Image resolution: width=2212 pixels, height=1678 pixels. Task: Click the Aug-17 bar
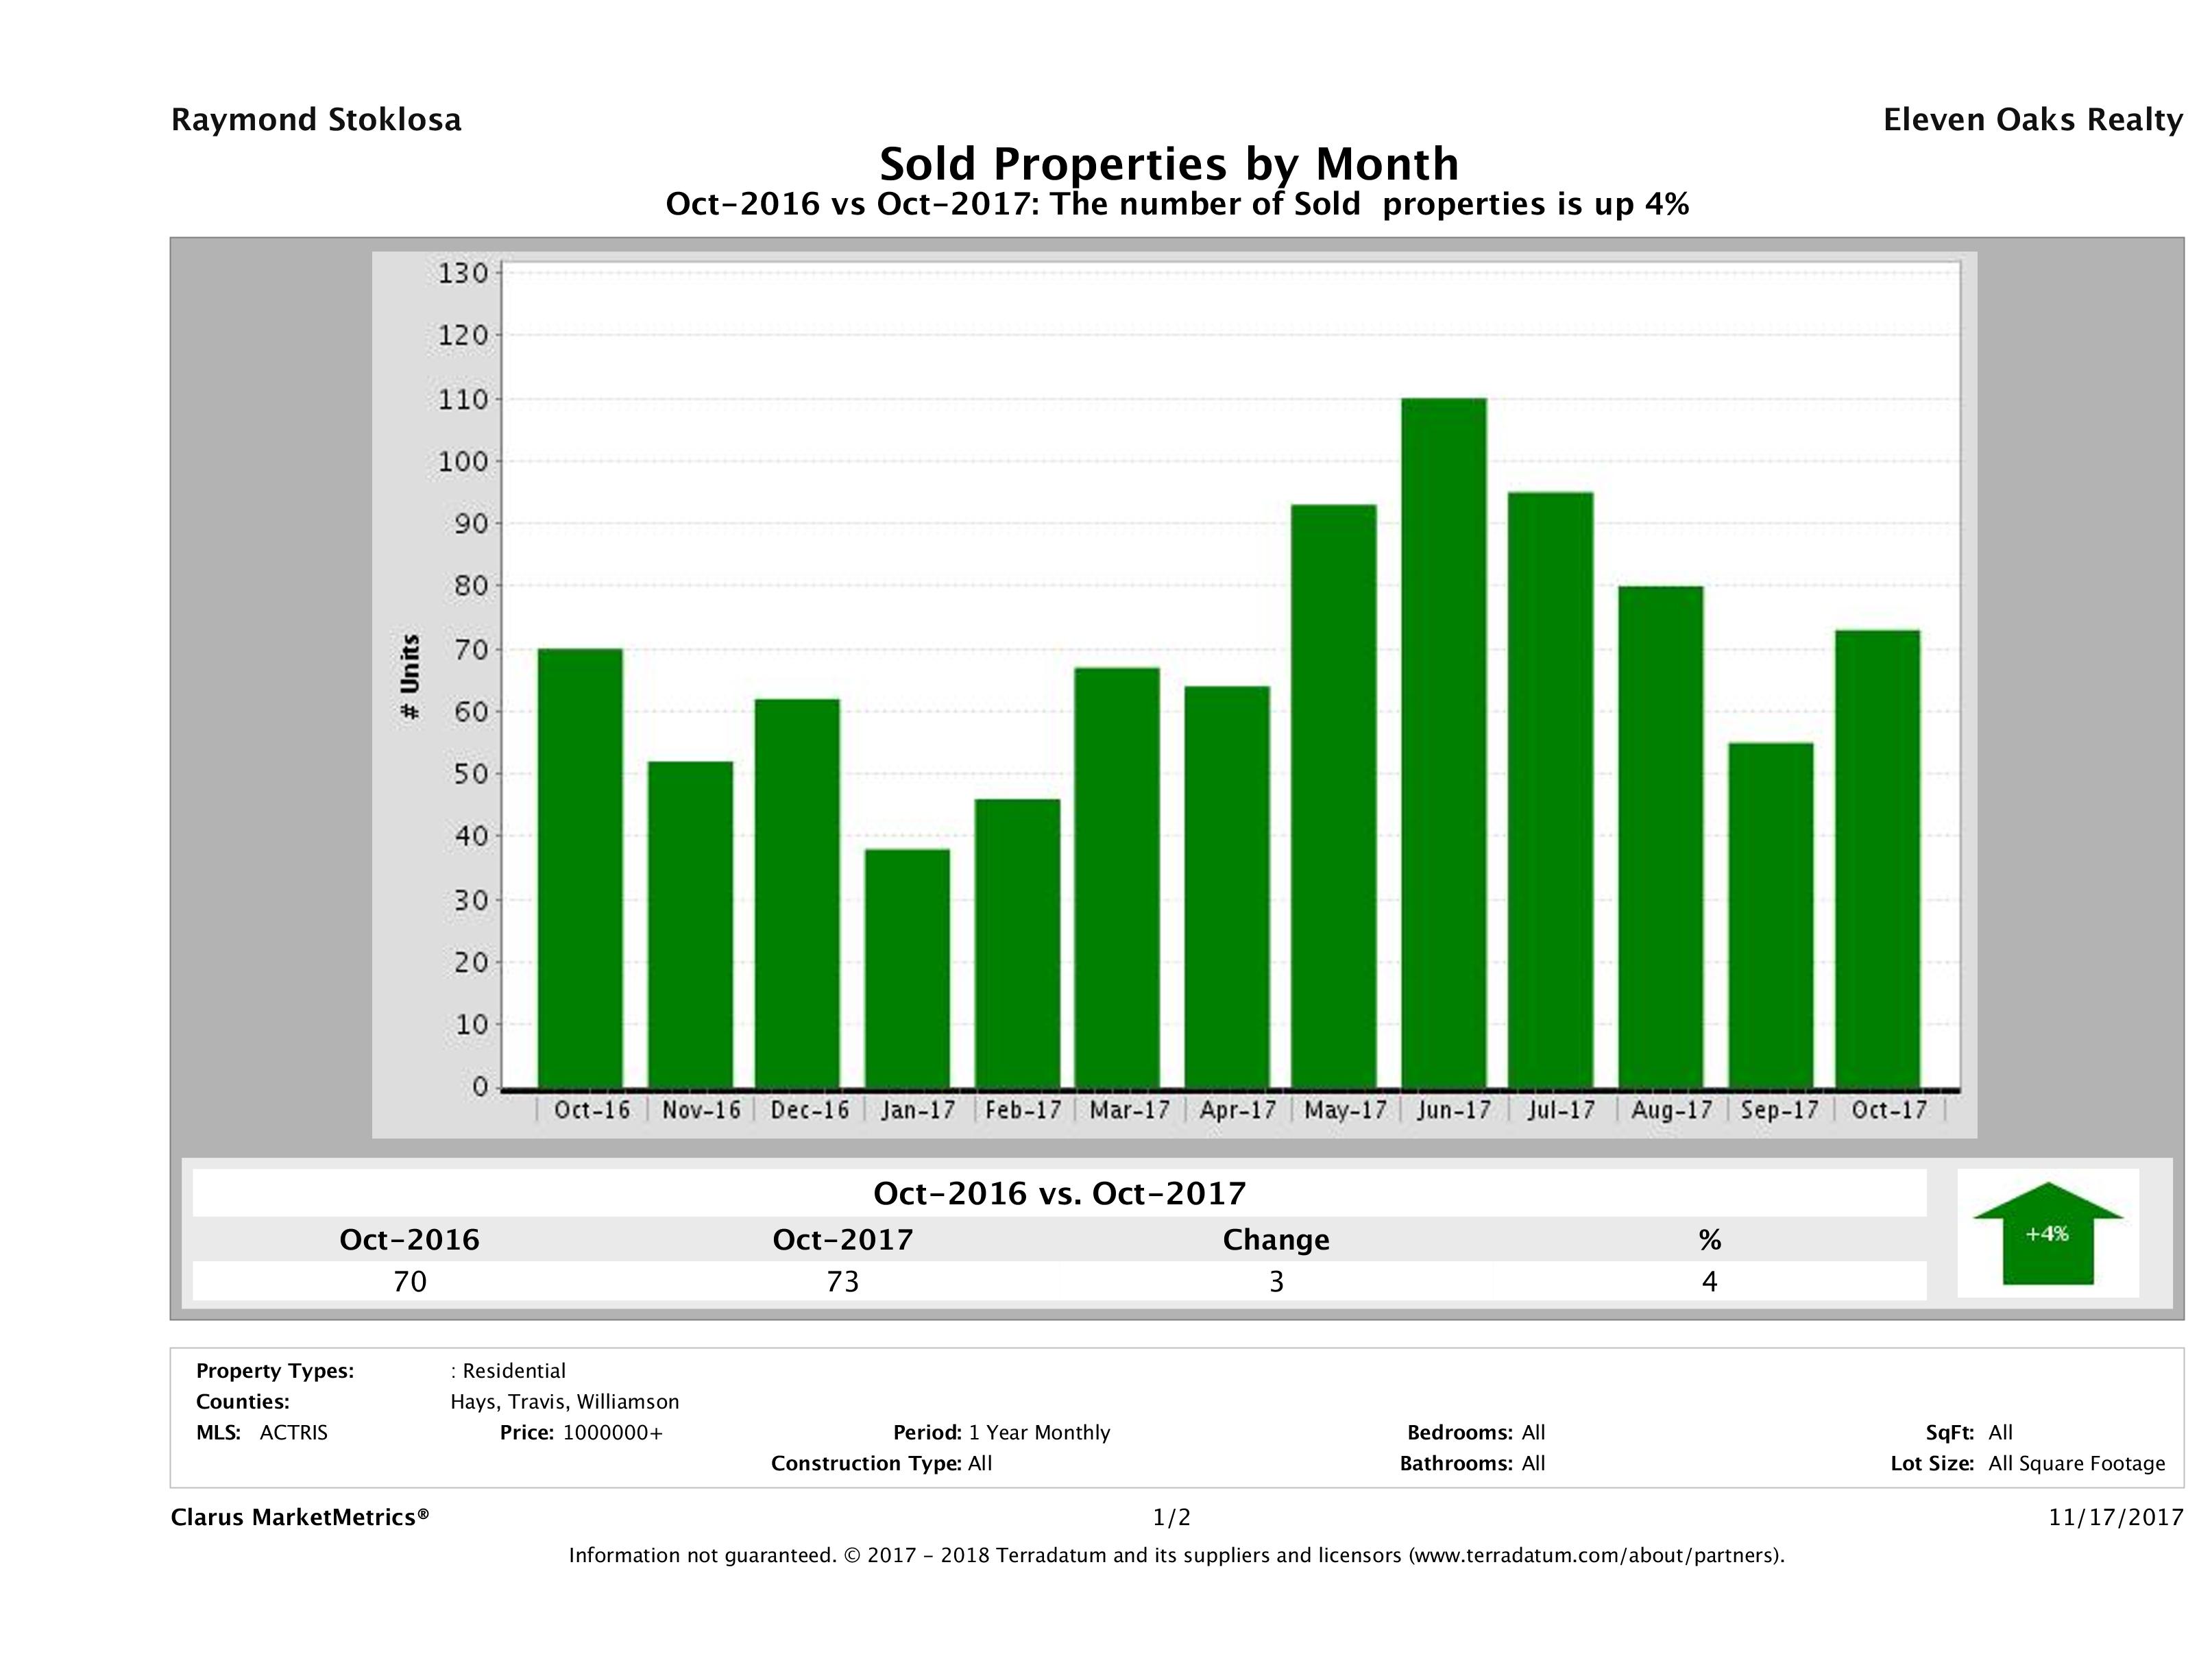(x=1660, y=836)
